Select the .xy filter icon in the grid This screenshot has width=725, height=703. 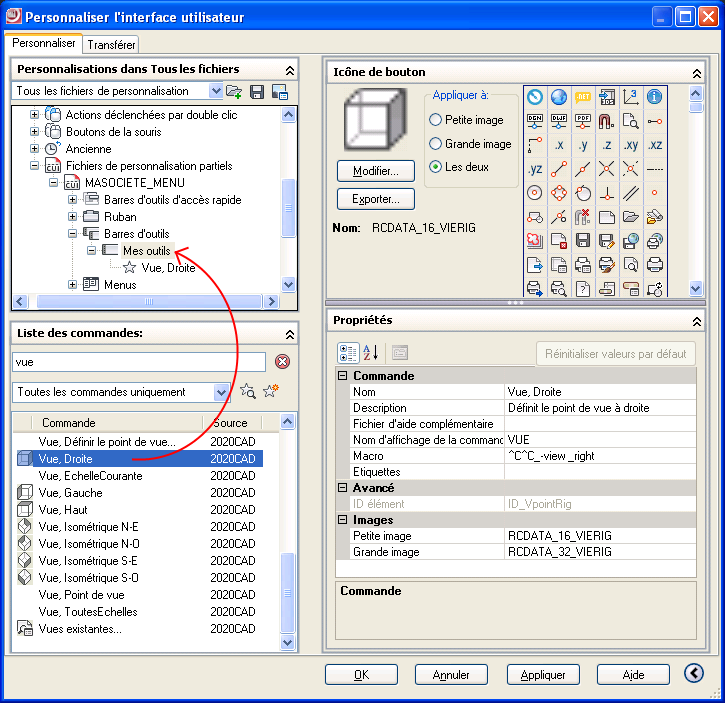(x=630, y=145)
